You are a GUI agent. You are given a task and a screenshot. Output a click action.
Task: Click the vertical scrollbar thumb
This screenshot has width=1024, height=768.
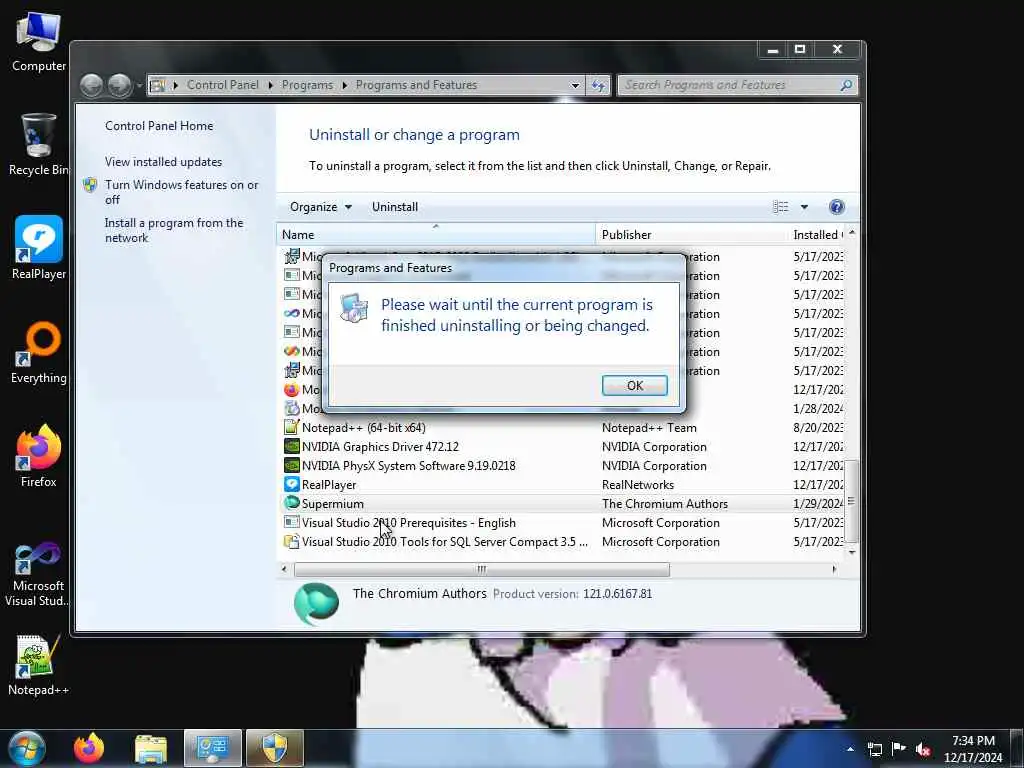click(x=851, y=501)
